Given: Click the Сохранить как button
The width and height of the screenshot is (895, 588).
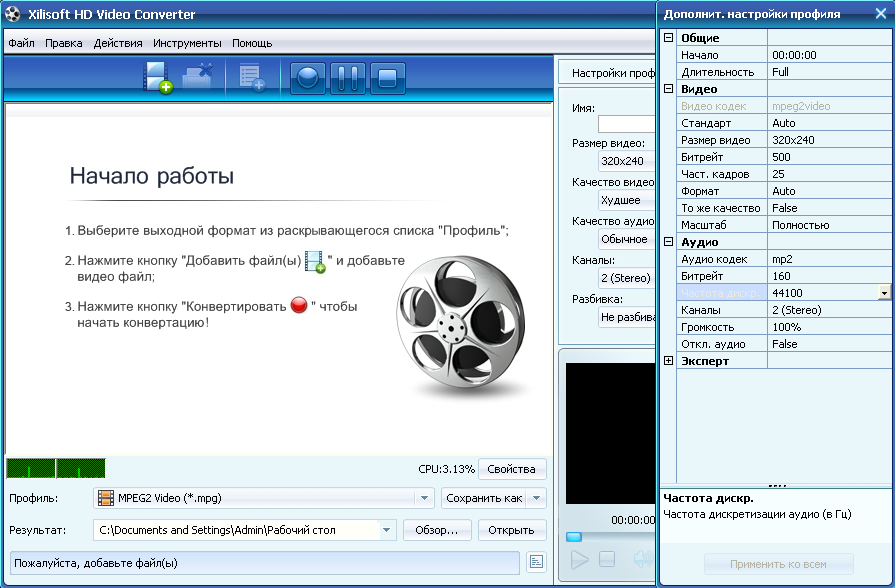Looking at the screenshot, I should [484, 498].
